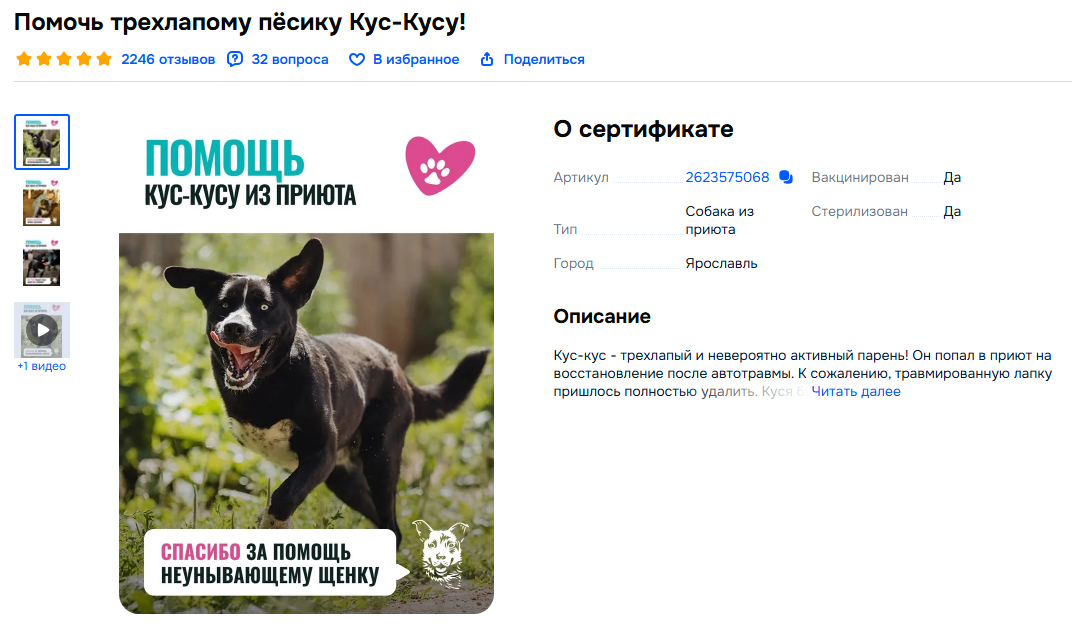This screenshot has width=1072, height=638.
Task: Select the second gallery thumbnail
Action: tap(42, 202)
